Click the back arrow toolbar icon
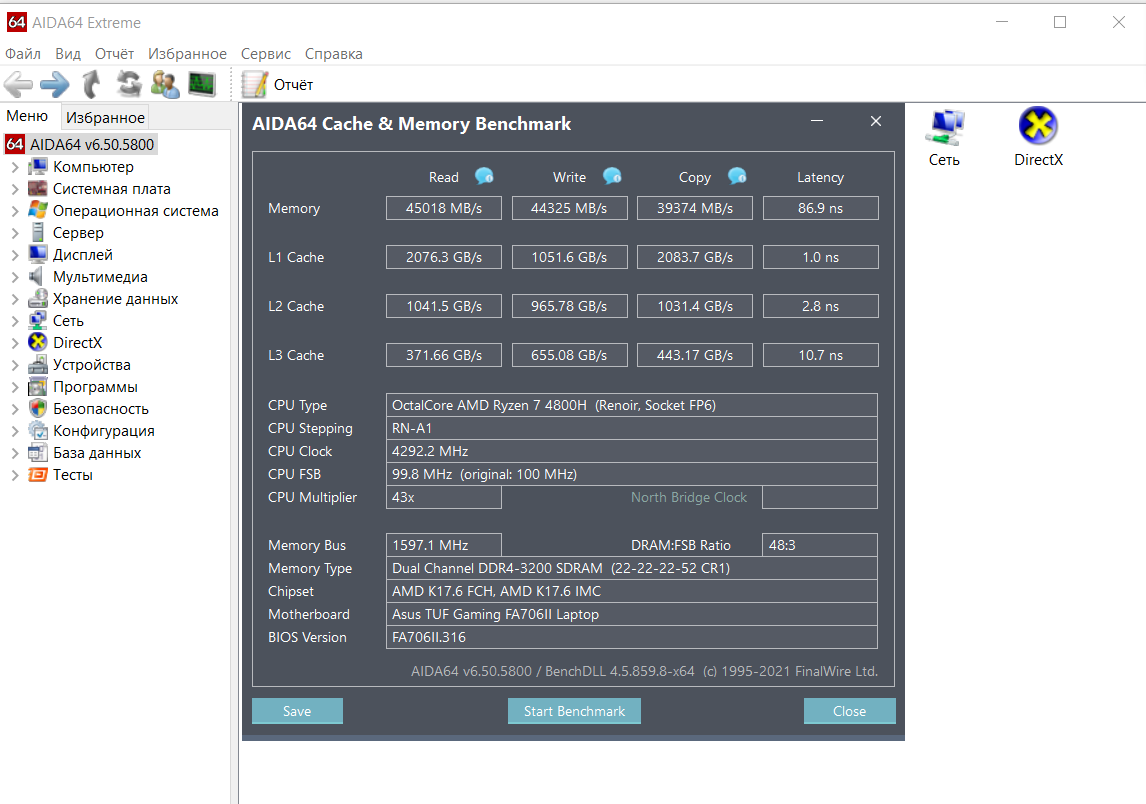1146x804 pixels. point(18,85)
